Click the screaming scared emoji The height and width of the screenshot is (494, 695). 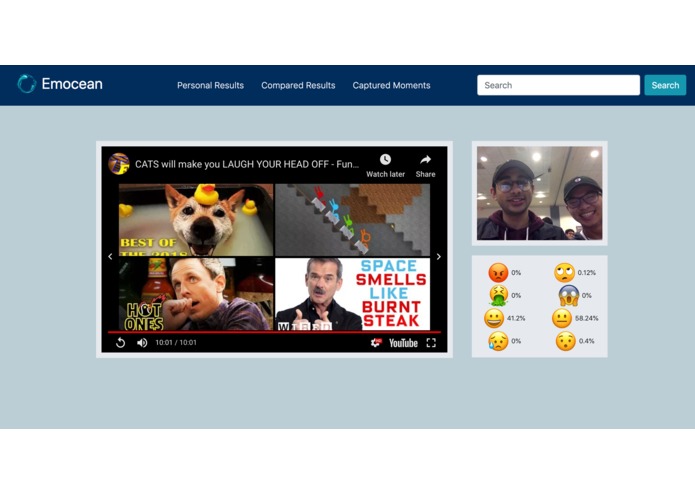point(569,296)
